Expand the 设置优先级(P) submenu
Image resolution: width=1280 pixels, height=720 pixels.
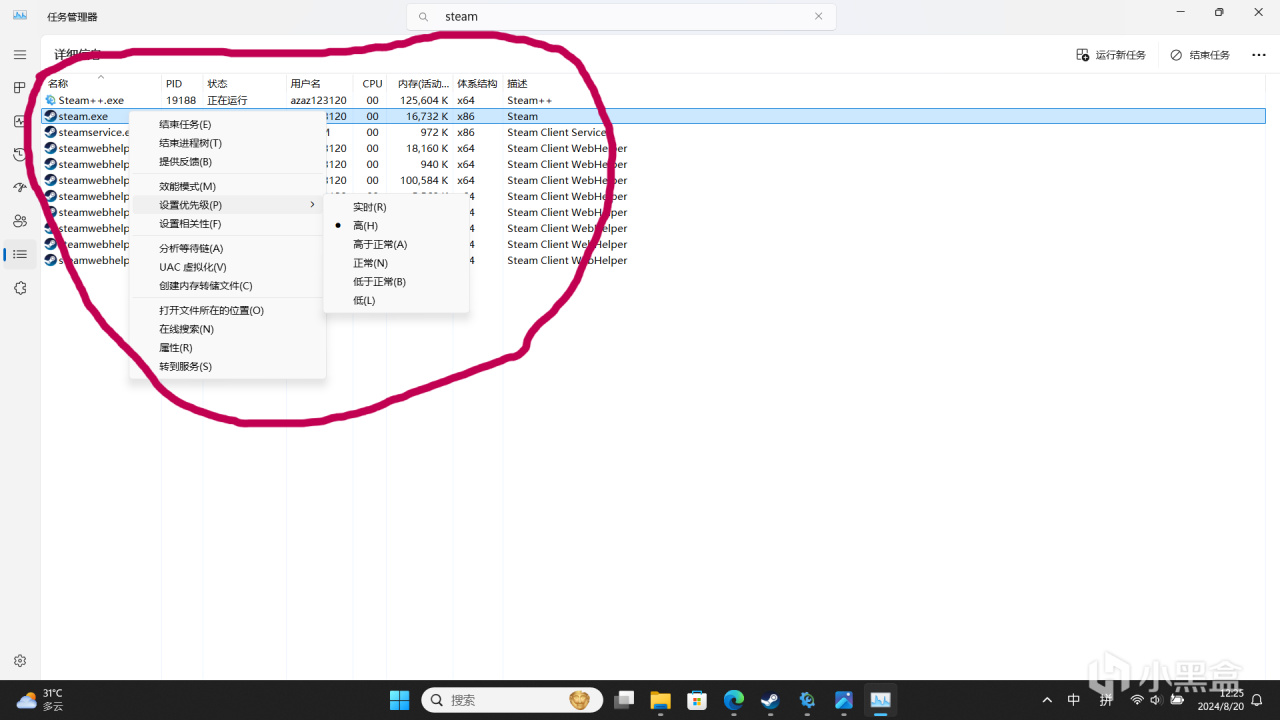pyautogui.click(x=227, y=205)
